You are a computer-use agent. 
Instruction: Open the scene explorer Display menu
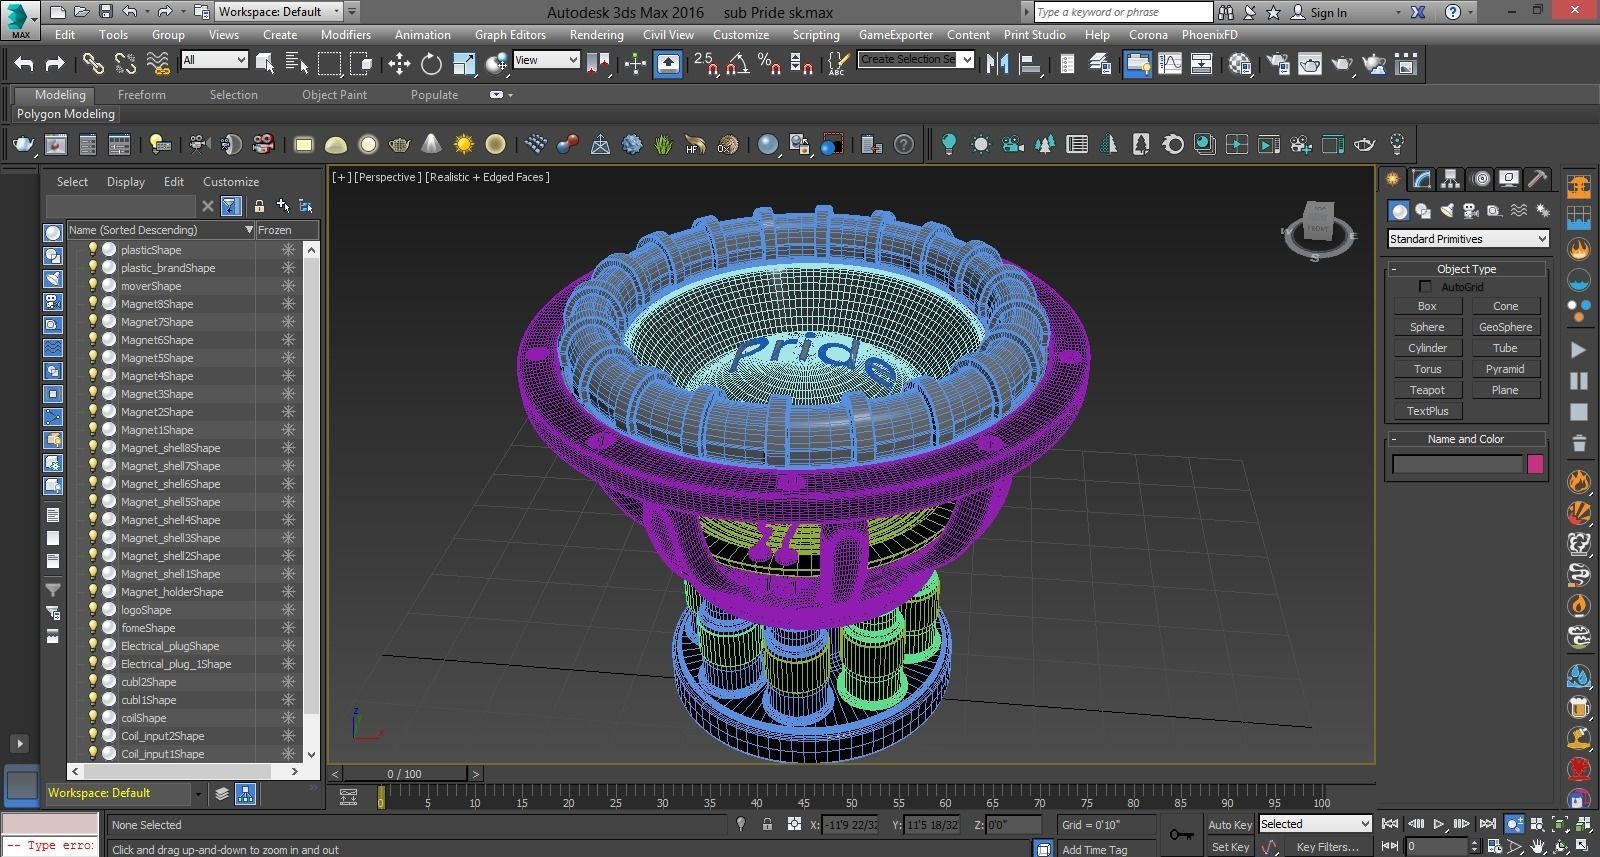coord(126,182)
